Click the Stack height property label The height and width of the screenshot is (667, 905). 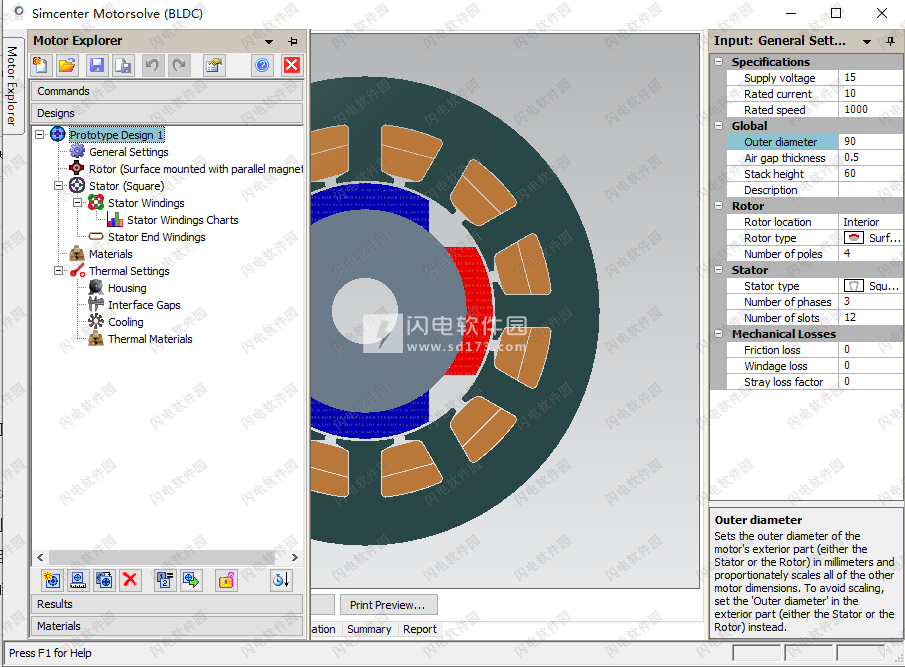(773, 174)
